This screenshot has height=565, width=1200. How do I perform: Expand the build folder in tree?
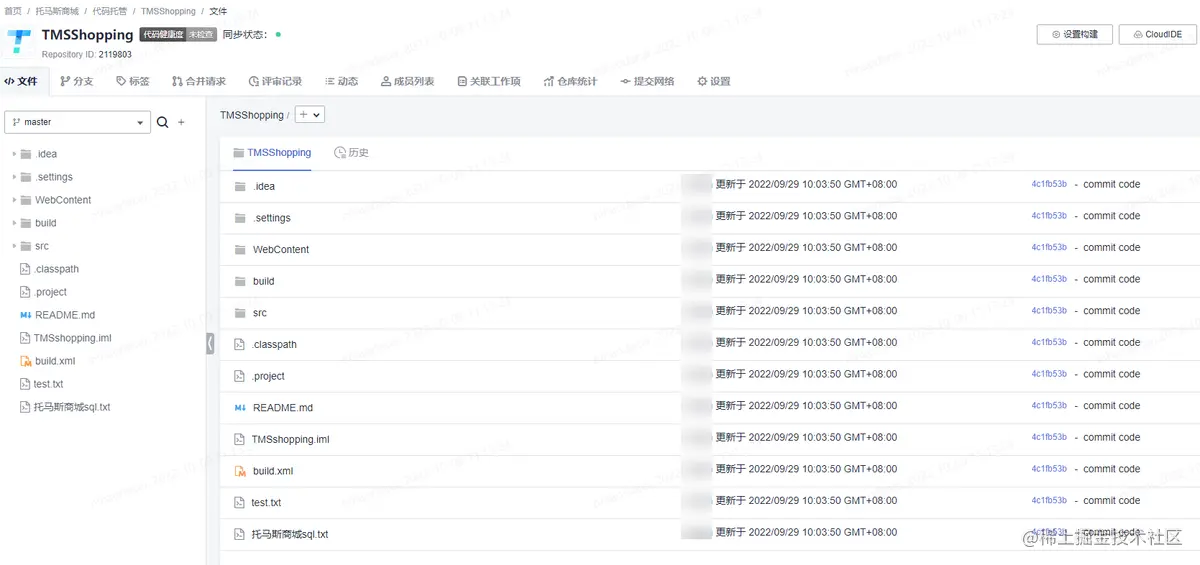click(14, 223)
